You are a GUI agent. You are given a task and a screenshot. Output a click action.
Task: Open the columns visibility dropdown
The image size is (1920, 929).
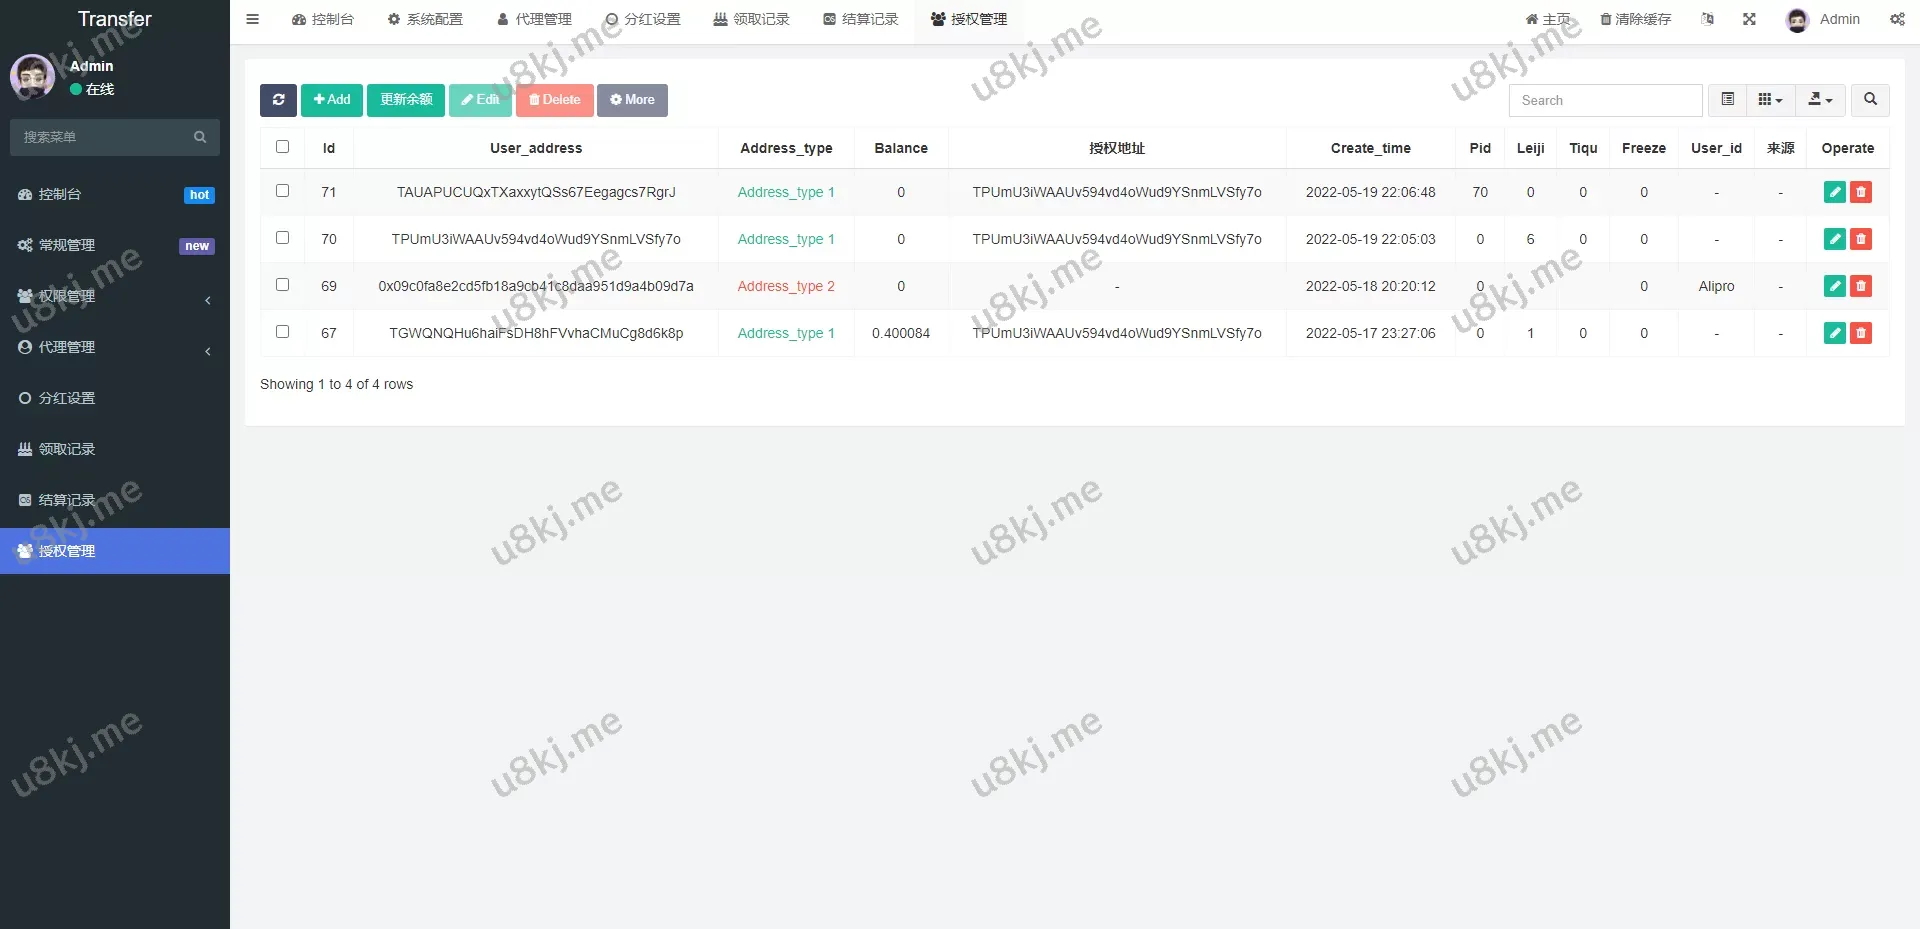point(1769,100)
